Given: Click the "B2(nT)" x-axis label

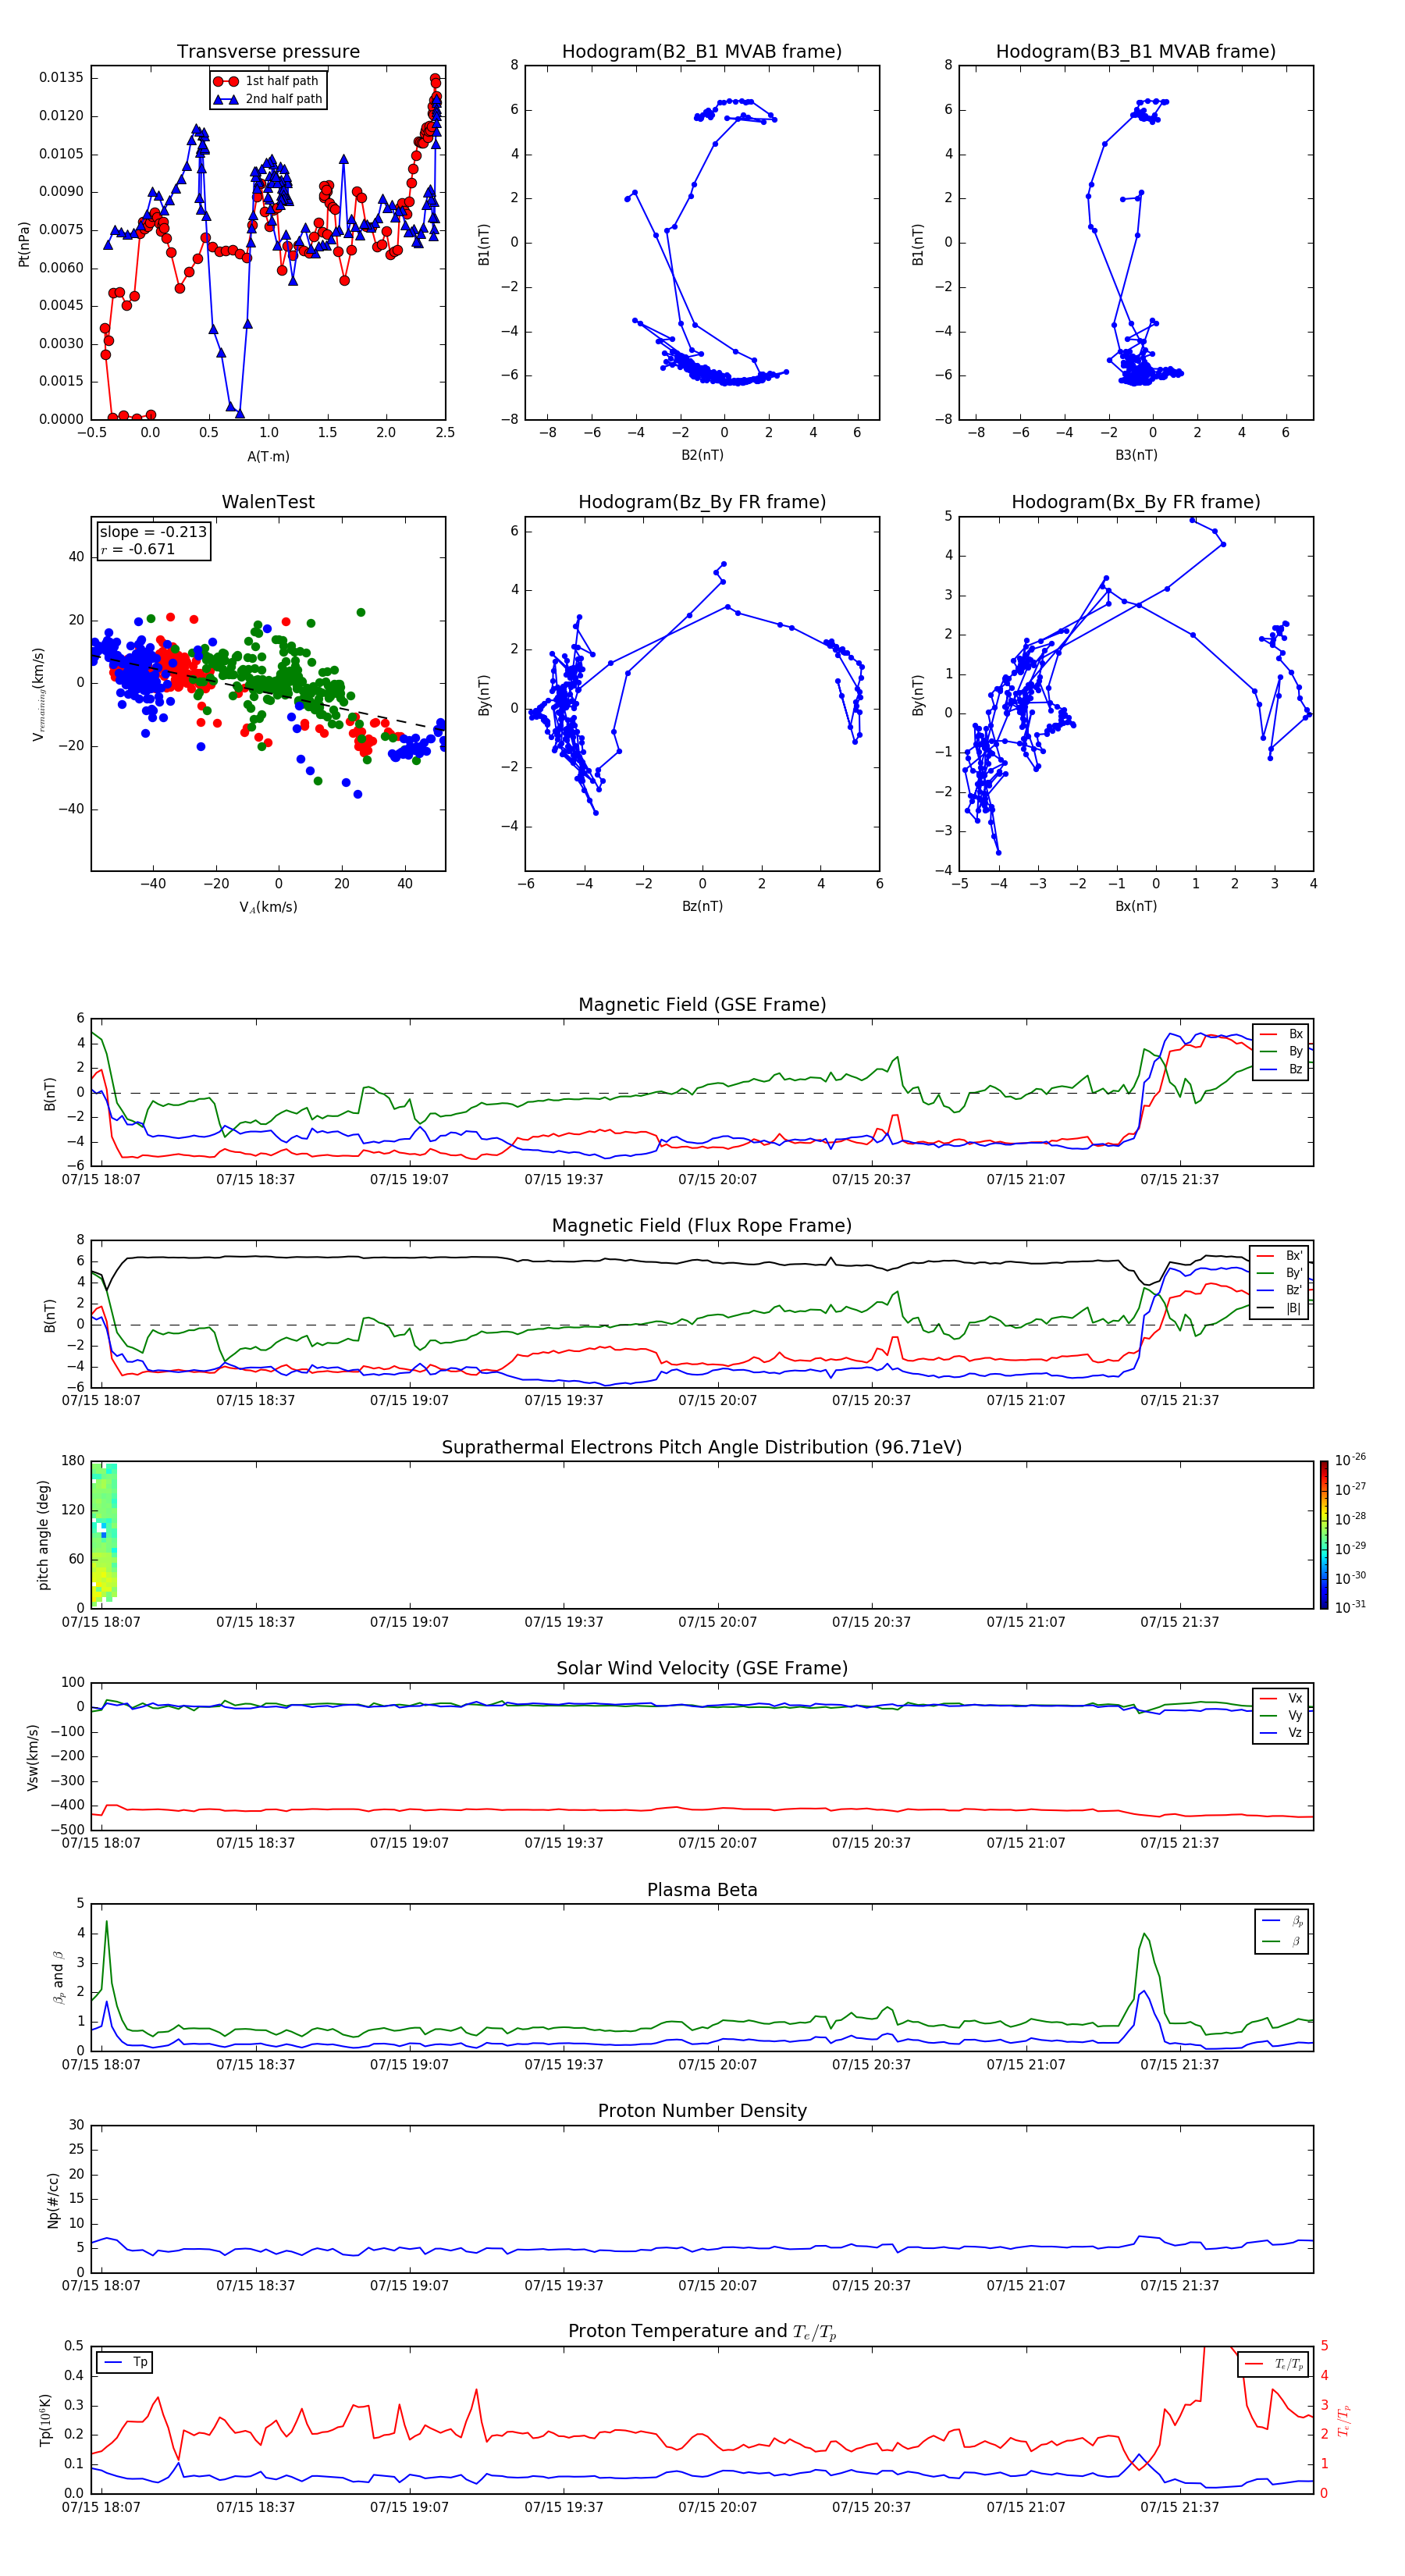Looking at the screenshot, I should 702,455.
